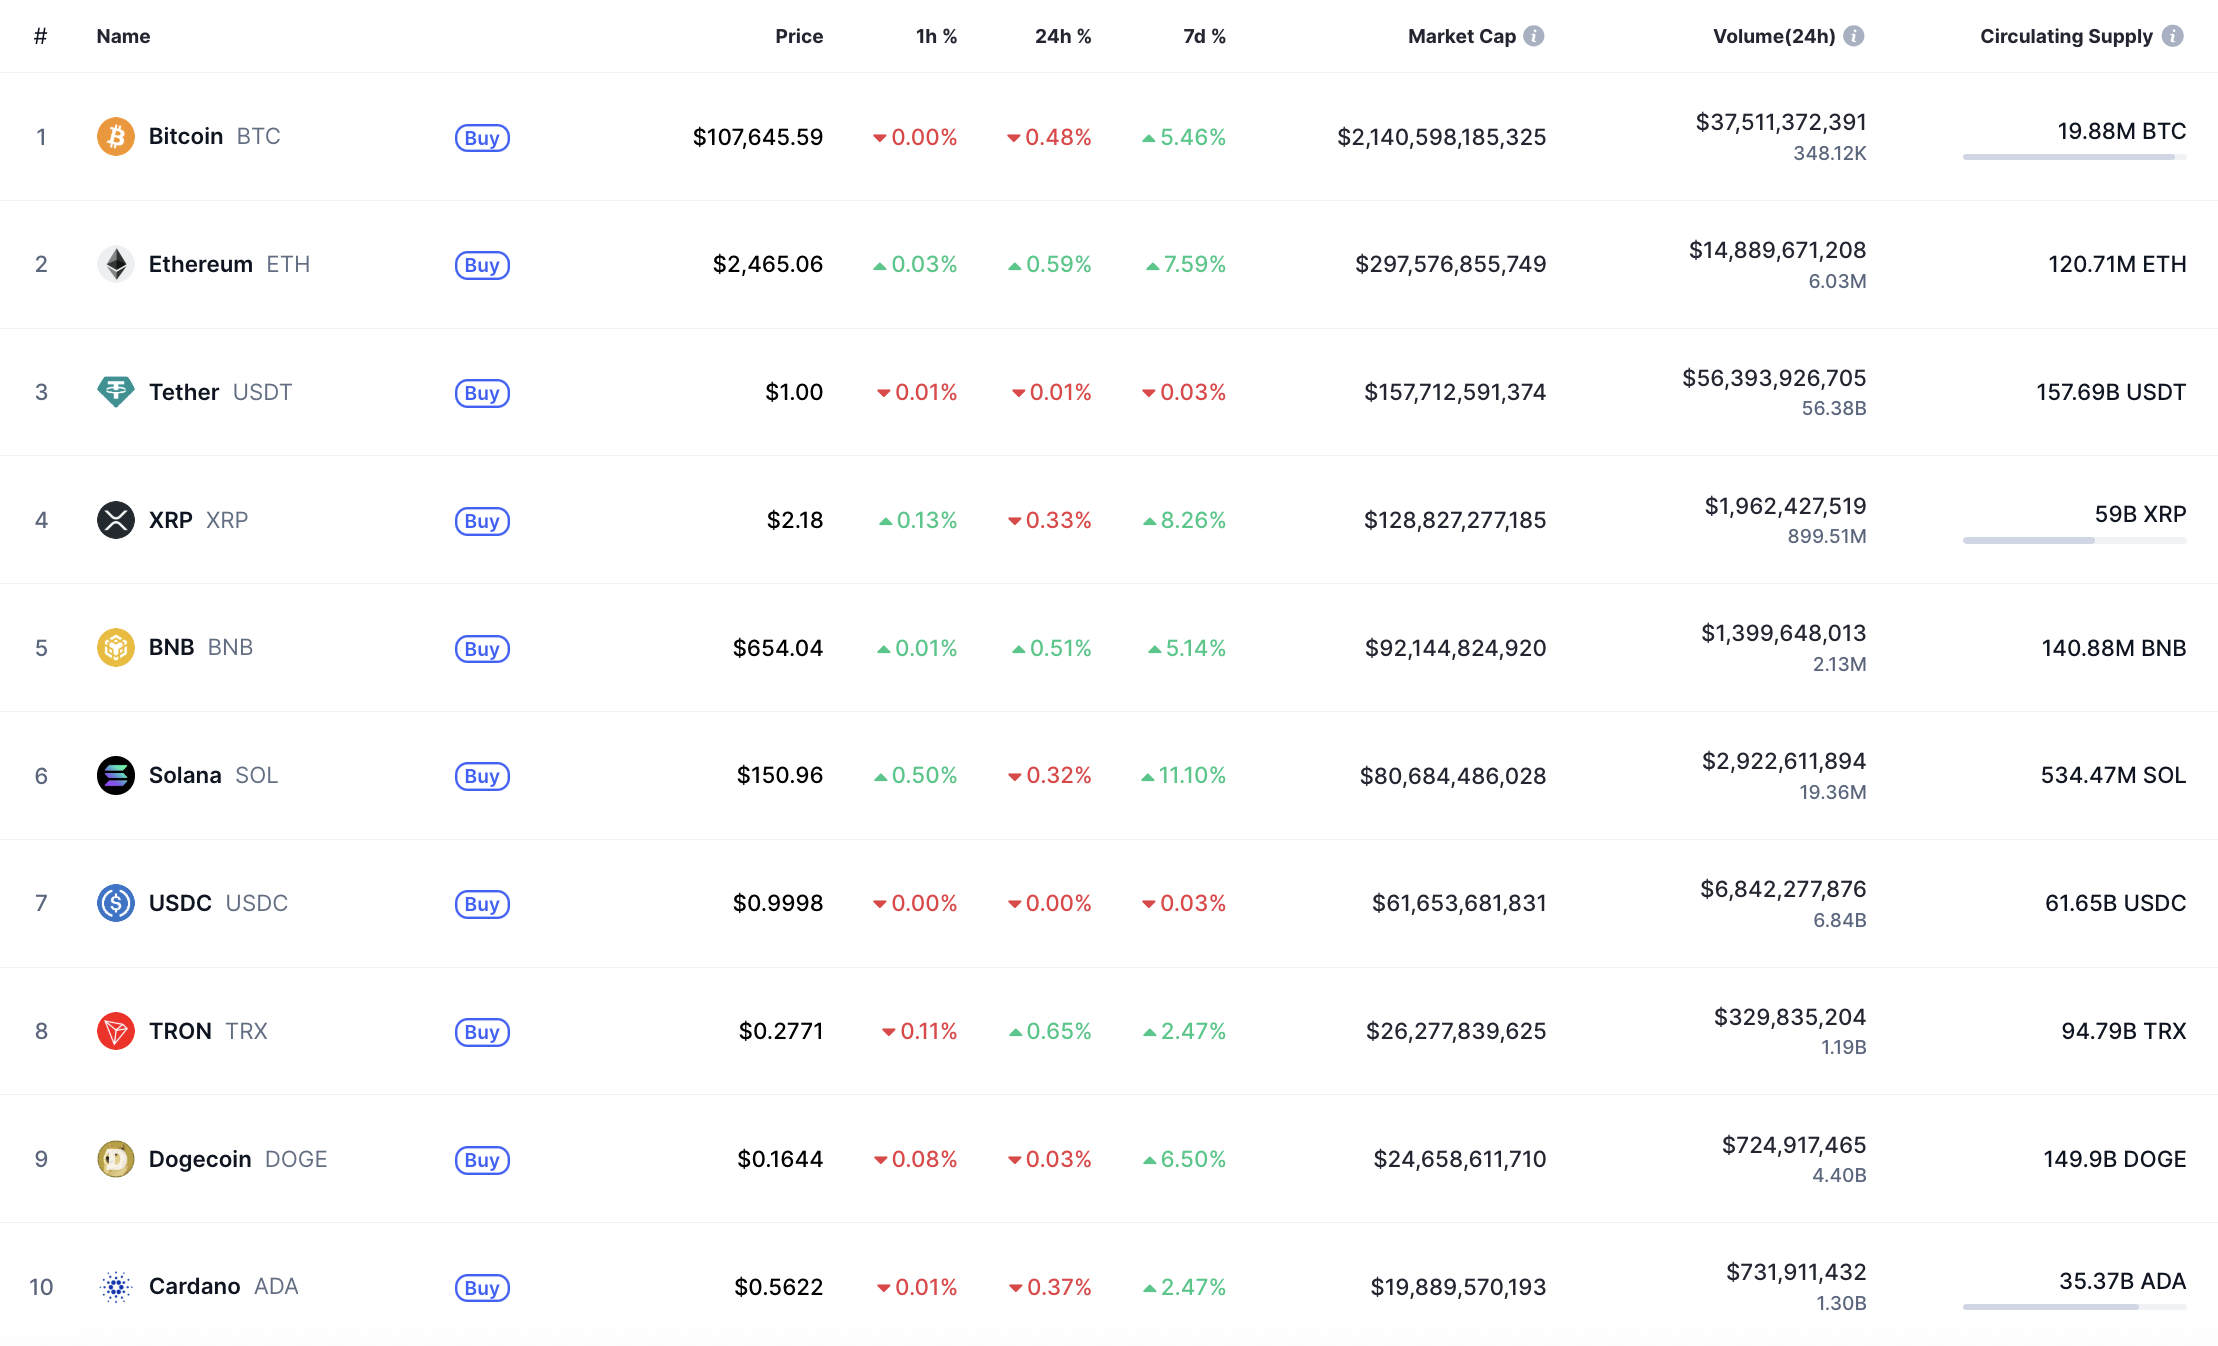The height and width of the screenshot is (1346, 2218).
Task: Click the XRP logo icon
Action: [116, 520]
